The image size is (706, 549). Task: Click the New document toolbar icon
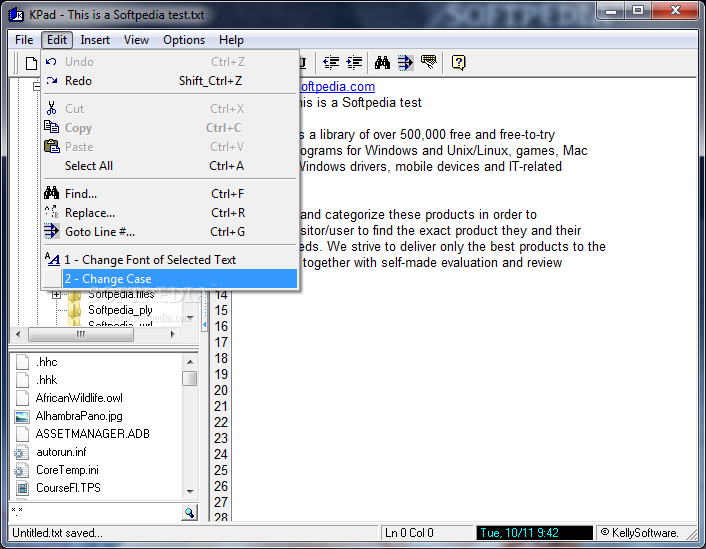[x=31, y=63]
